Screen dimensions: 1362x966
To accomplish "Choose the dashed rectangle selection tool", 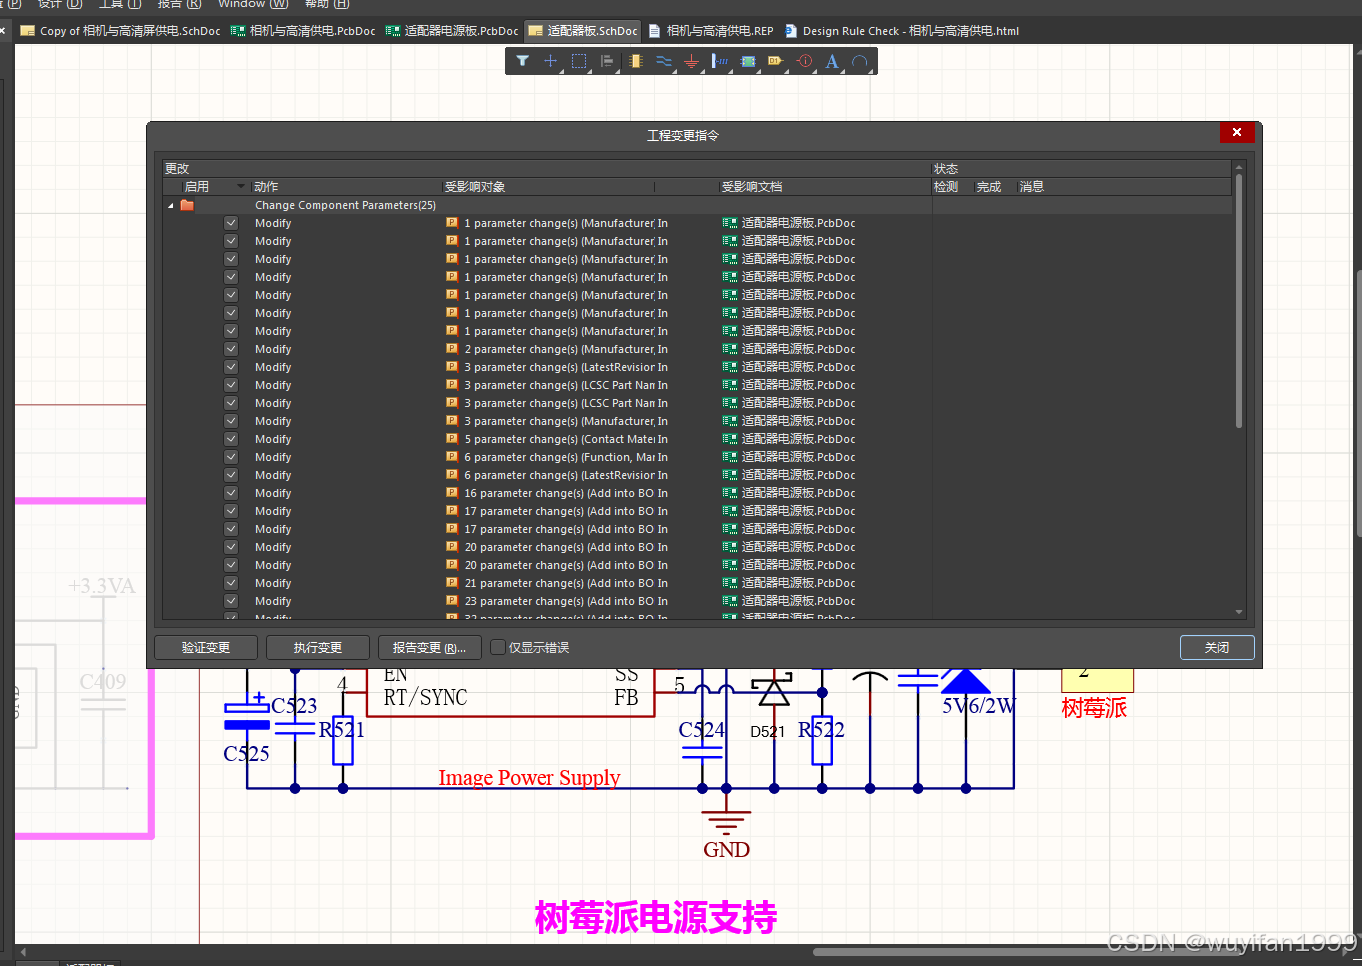I will coord(578,61).
